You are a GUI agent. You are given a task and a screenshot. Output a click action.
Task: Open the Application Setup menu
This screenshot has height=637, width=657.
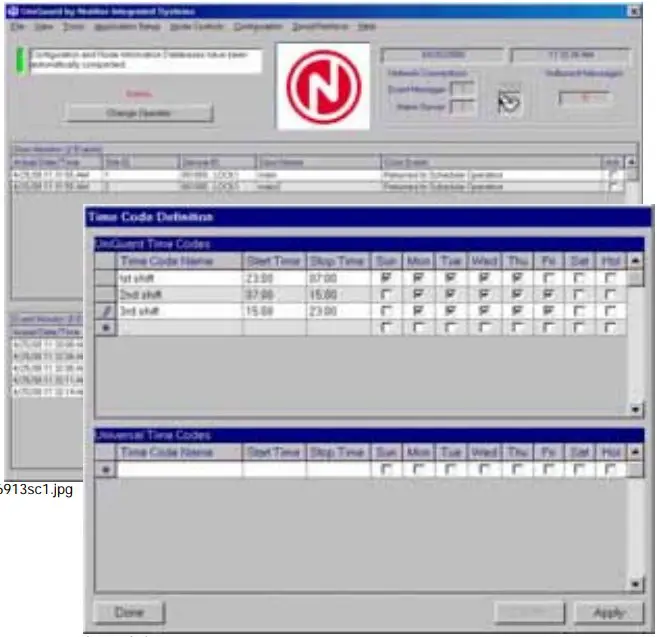(x=127, y=27)
